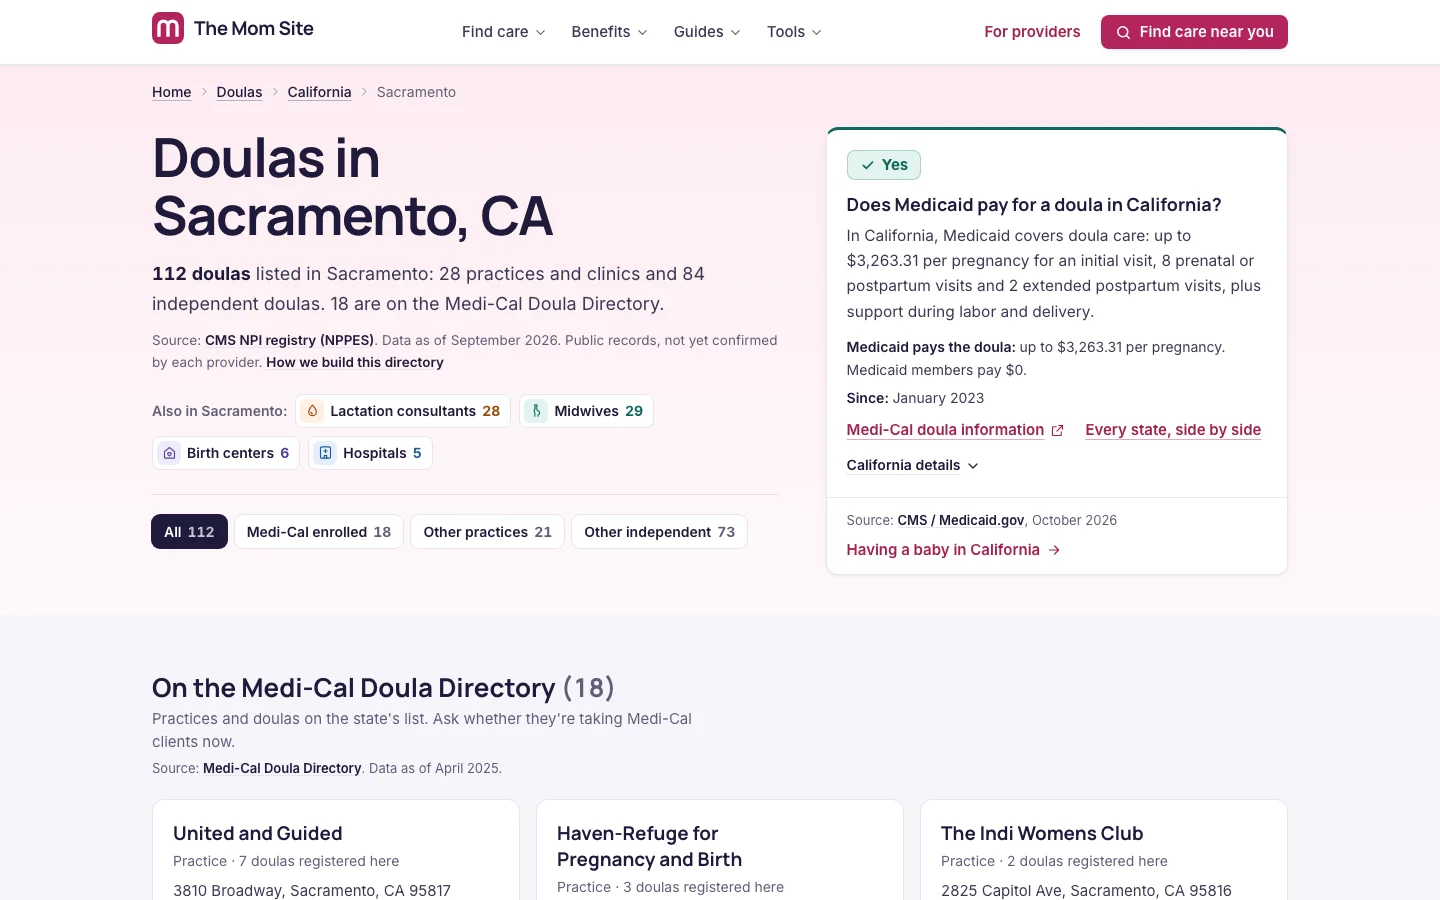Open the Benefits dropdown menu
This screenshot has width=1440, height=900.
click(x=609, y=32)
